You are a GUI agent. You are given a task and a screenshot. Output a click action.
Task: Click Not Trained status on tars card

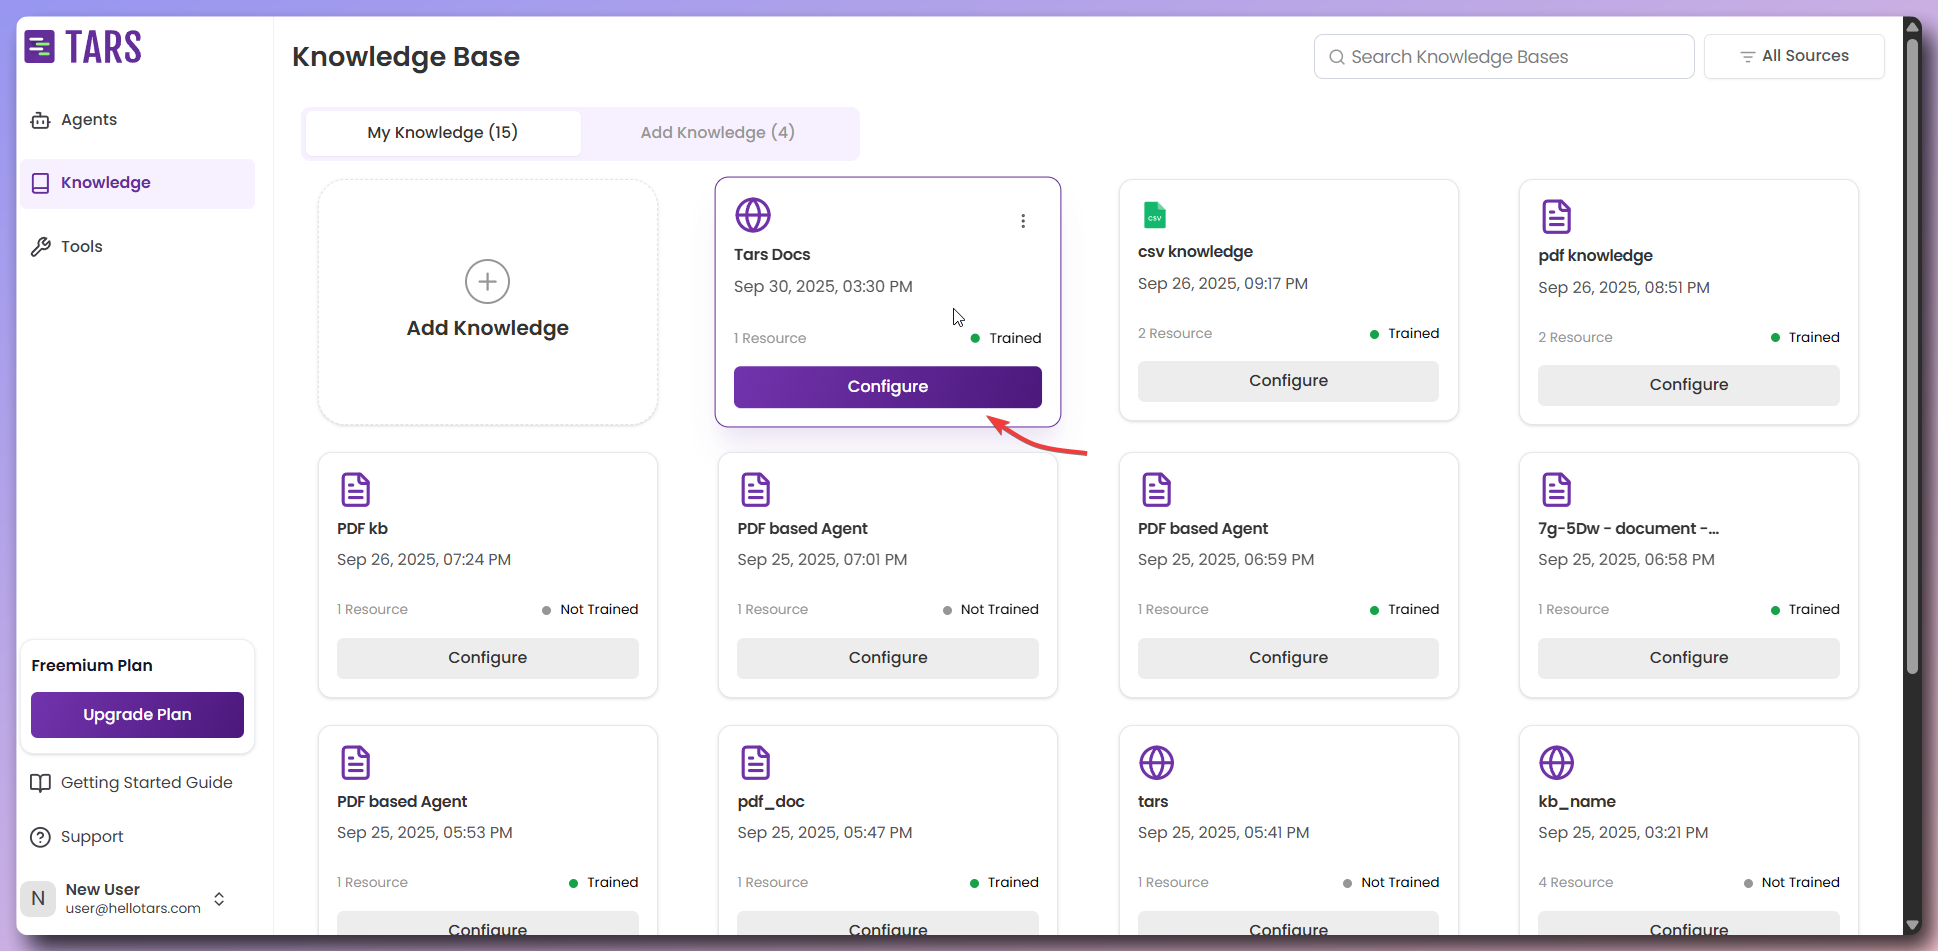pyautogui.click(x=1391, y=883)
